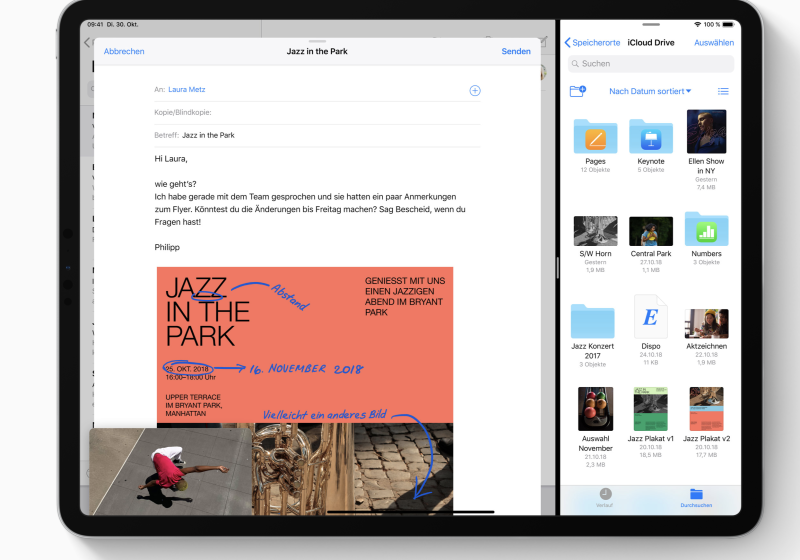The width and height of the screenshot is (800, 560).
Task: Open the Pages folder
Action: 595,135
